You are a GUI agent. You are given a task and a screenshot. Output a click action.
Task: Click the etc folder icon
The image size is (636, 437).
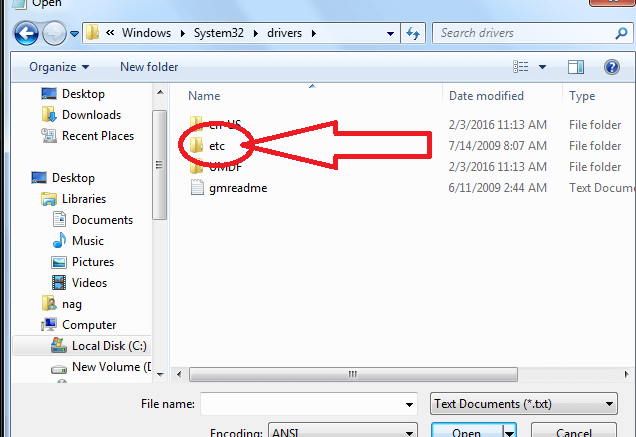coord(197,146)
